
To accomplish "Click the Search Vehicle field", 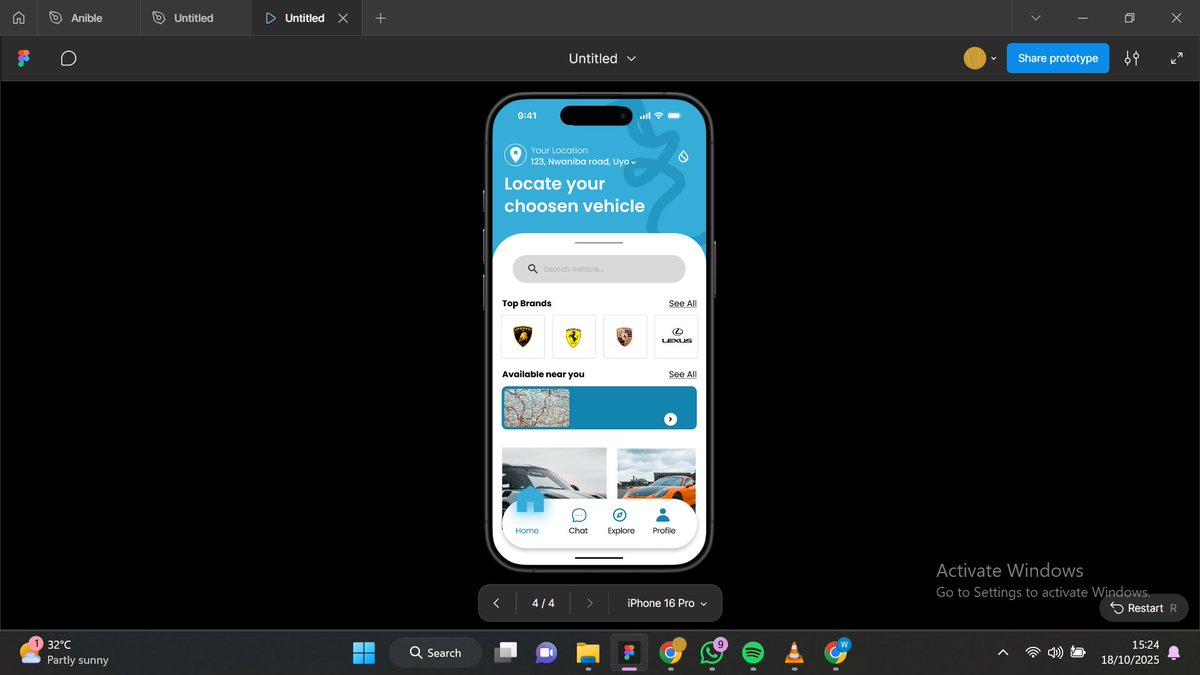I will 599,269.
